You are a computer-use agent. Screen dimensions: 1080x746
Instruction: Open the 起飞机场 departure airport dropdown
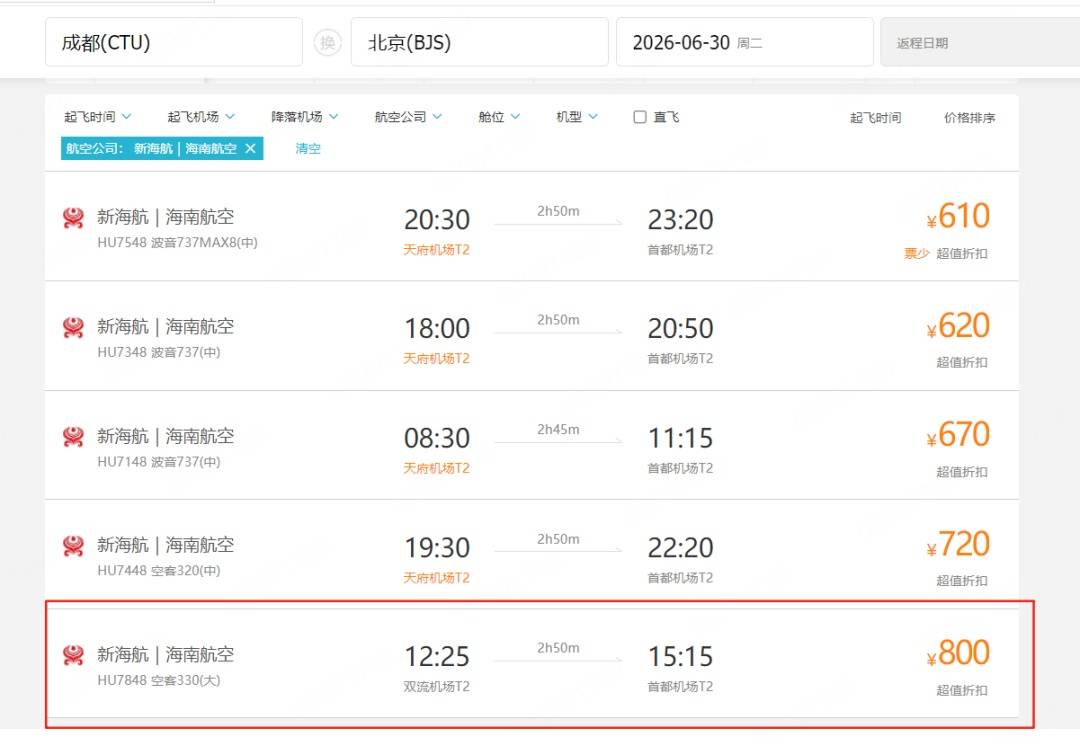click(201, 117)
